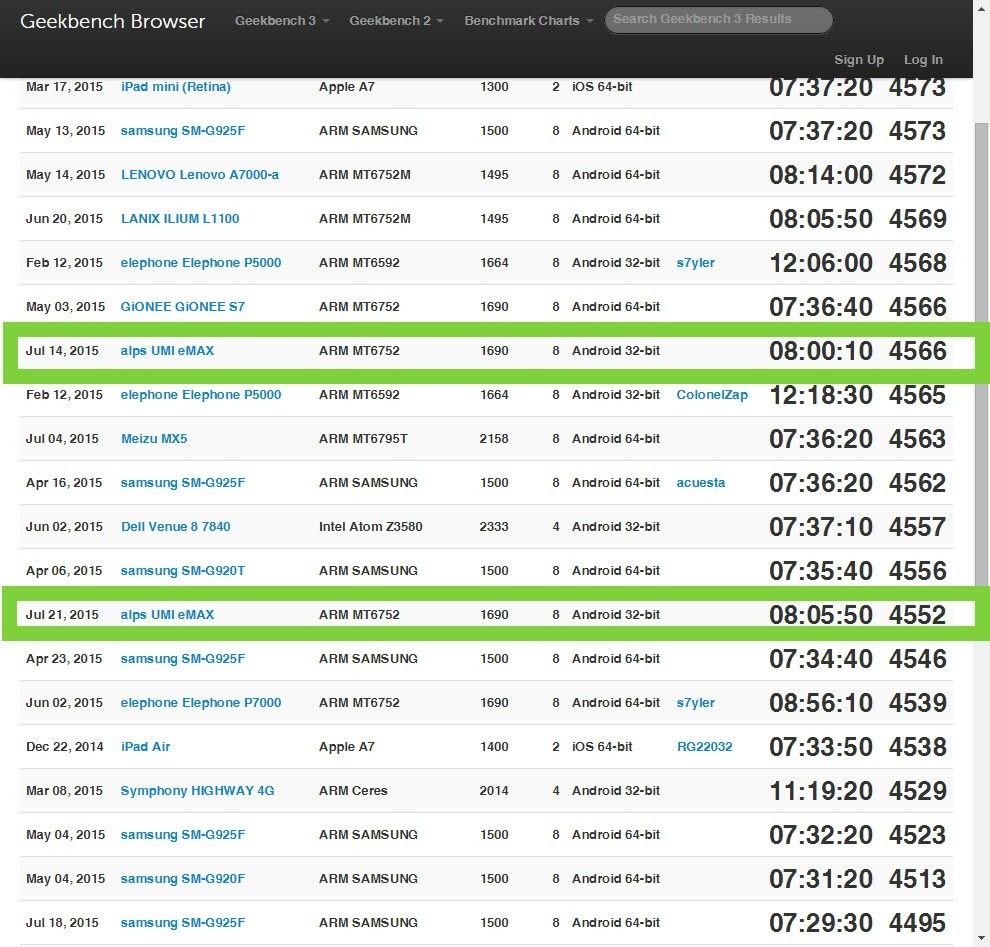Click the 08:00:10 time value
Image resolution: width=990 pixels, height=947 pixels.
[821, 351]
